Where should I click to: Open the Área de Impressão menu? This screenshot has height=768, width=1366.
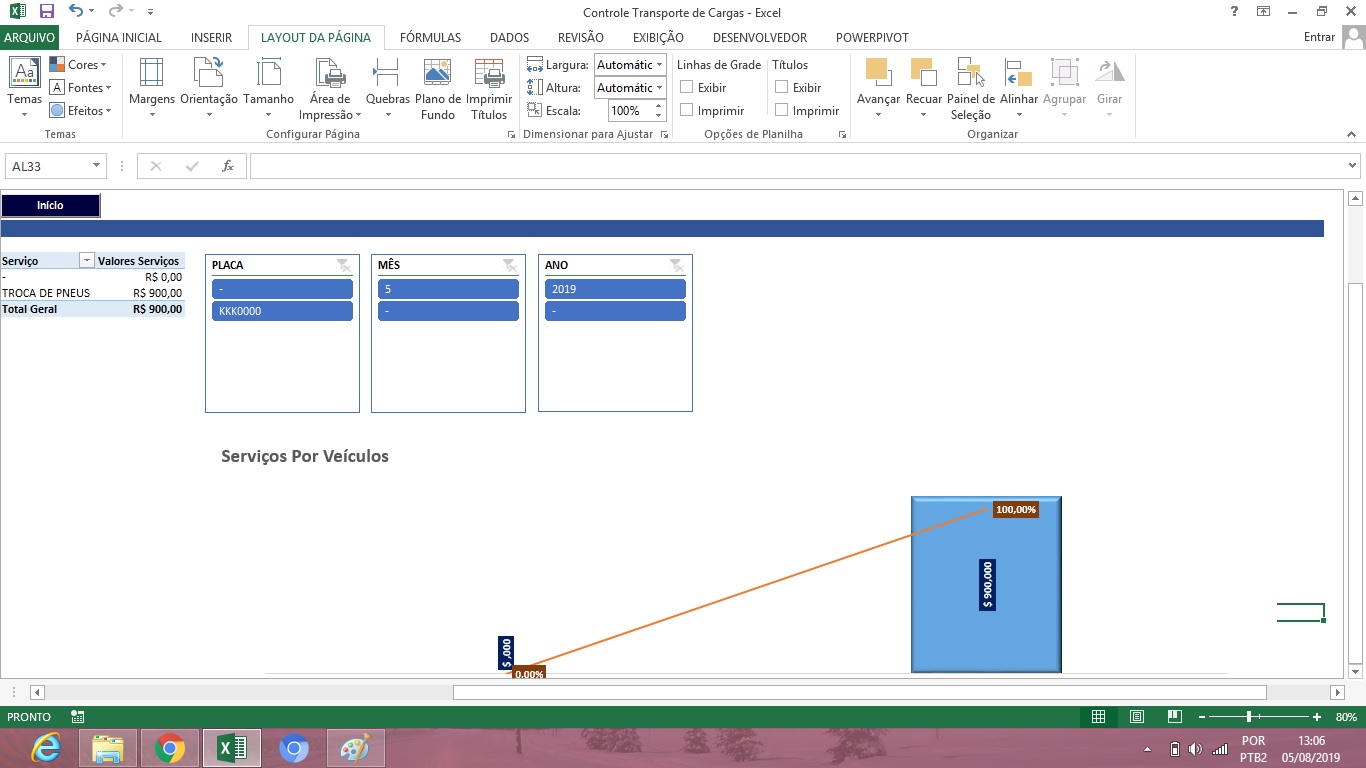(330, 88)
